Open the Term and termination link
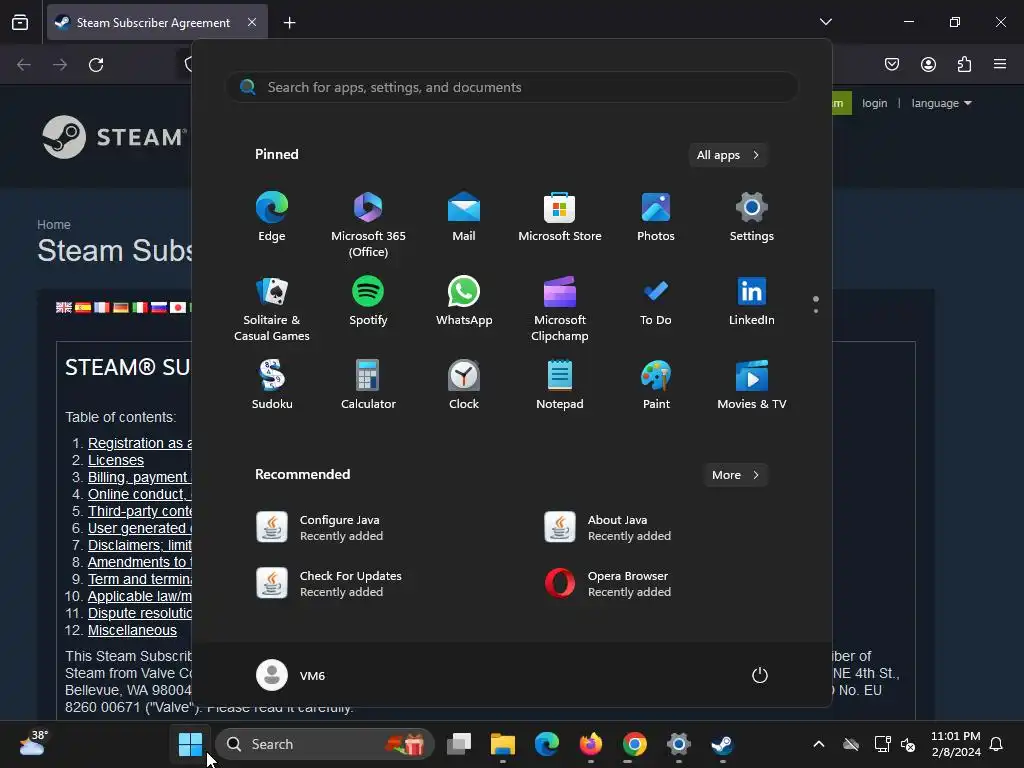1024x768 pixels. pos(140,579)
